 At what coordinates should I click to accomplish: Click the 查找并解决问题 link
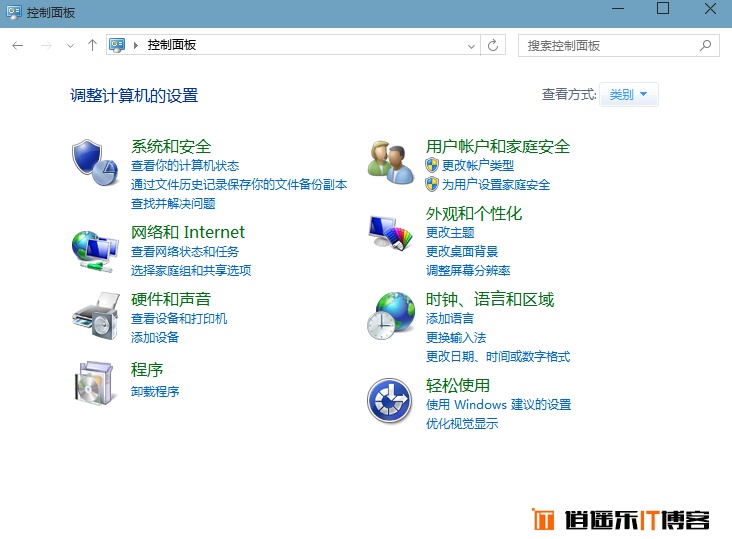tap(173, 203)
